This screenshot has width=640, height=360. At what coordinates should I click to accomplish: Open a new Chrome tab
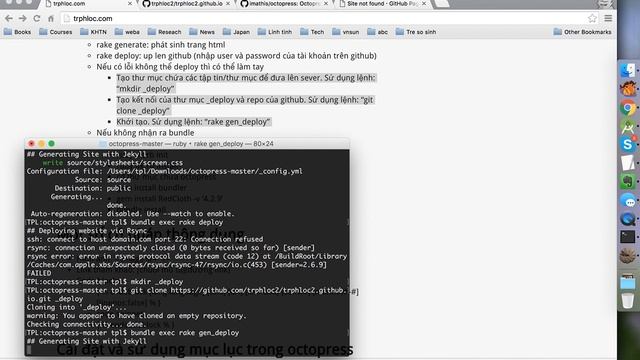point(442,4)
